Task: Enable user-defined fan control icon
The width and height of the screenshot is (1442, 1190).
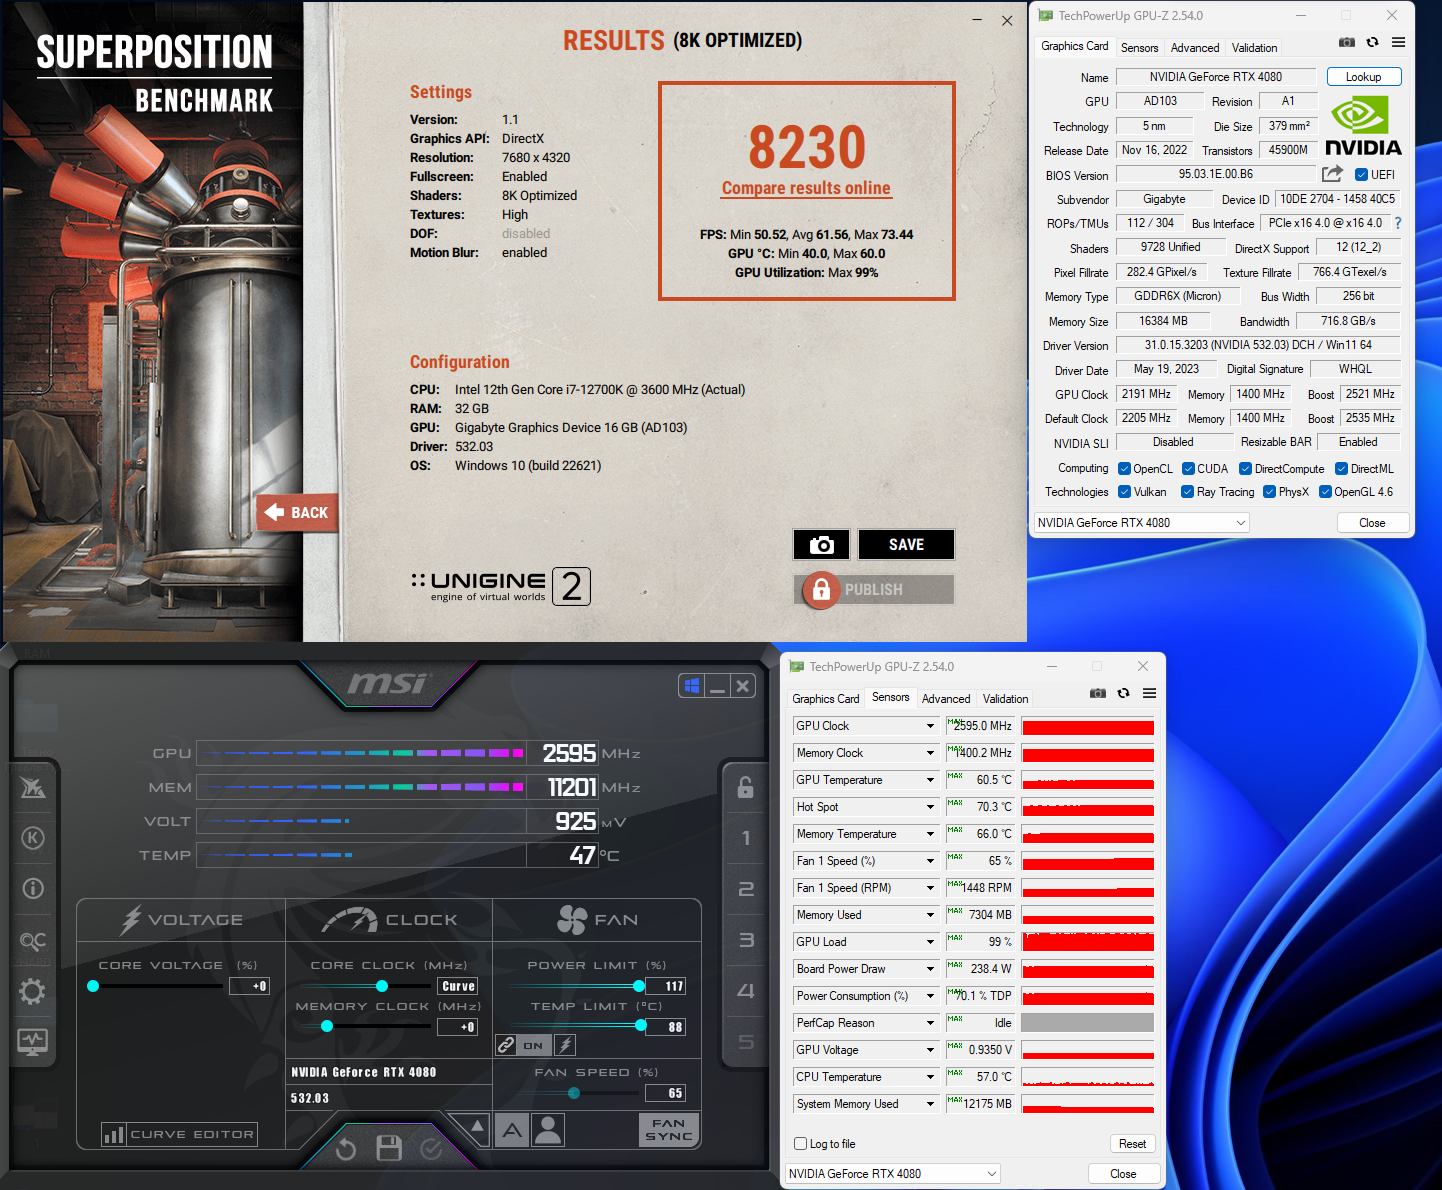Action: [x=549, y=1130]
